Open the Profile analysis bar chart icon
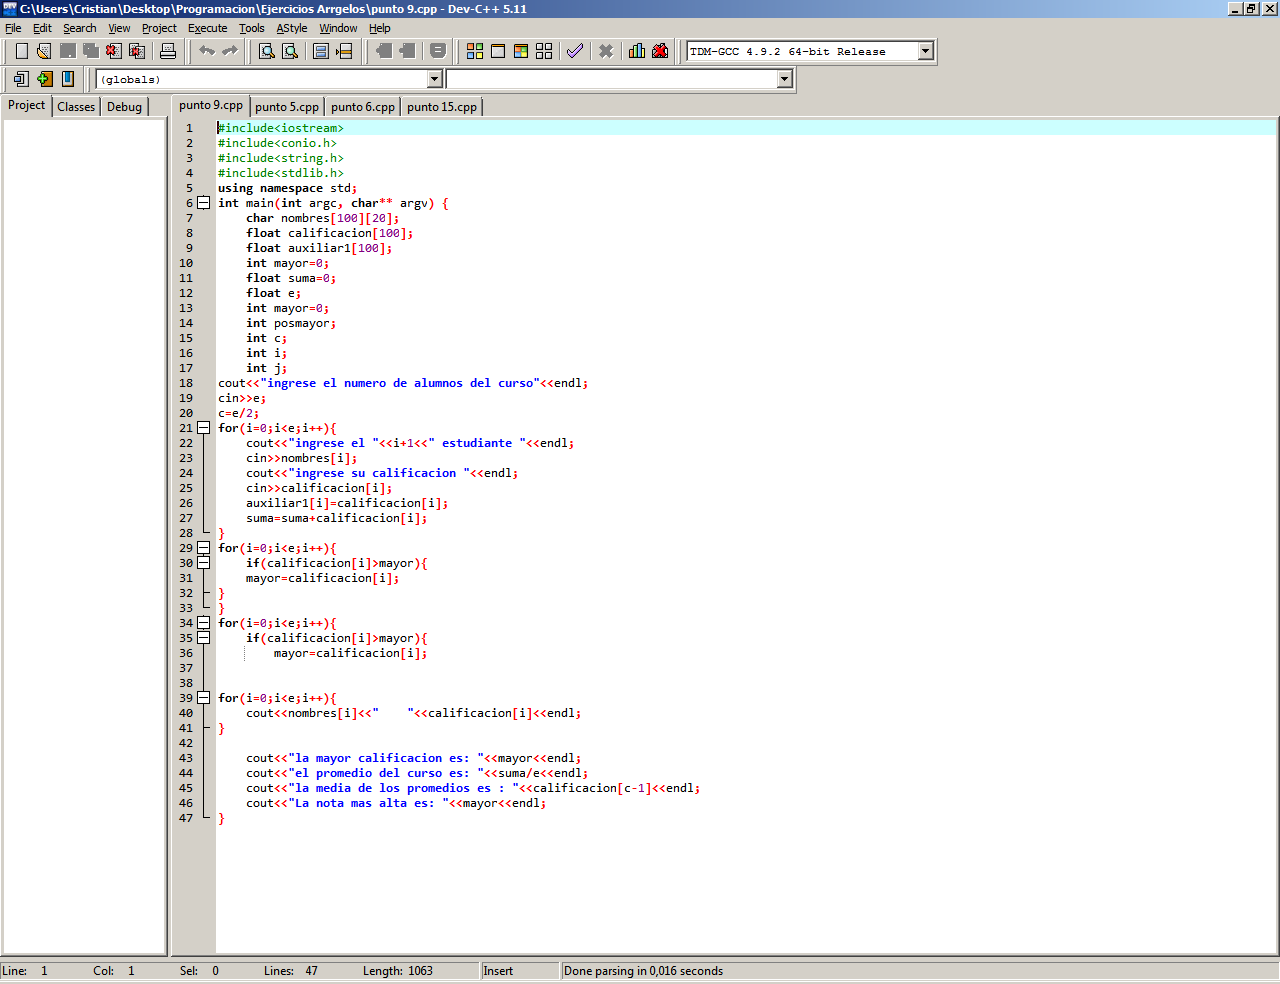This screenshot has width=1280, height=984. click(x=637, y=51)
